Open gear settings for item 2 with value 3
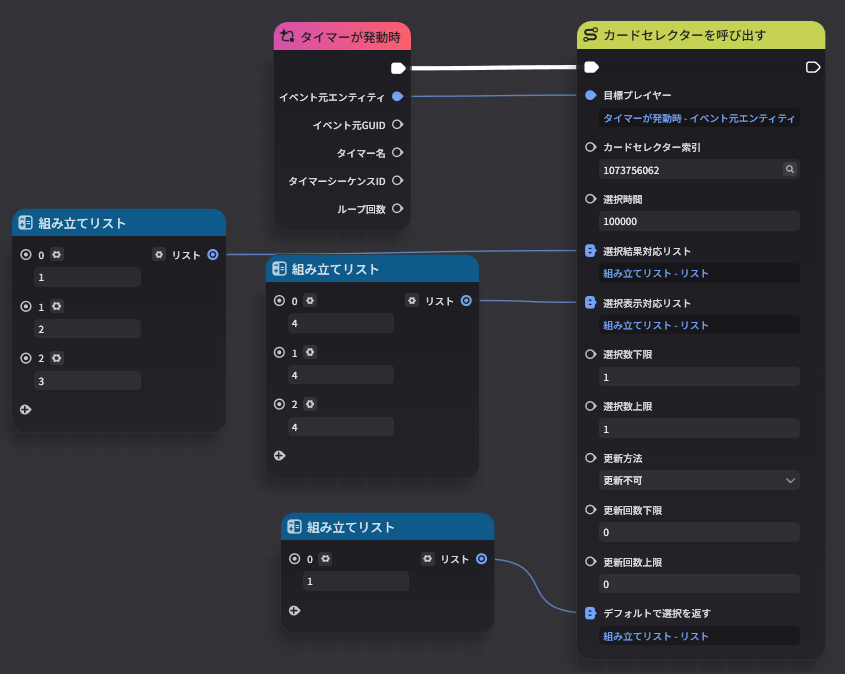845x674 pixels. 57,358
